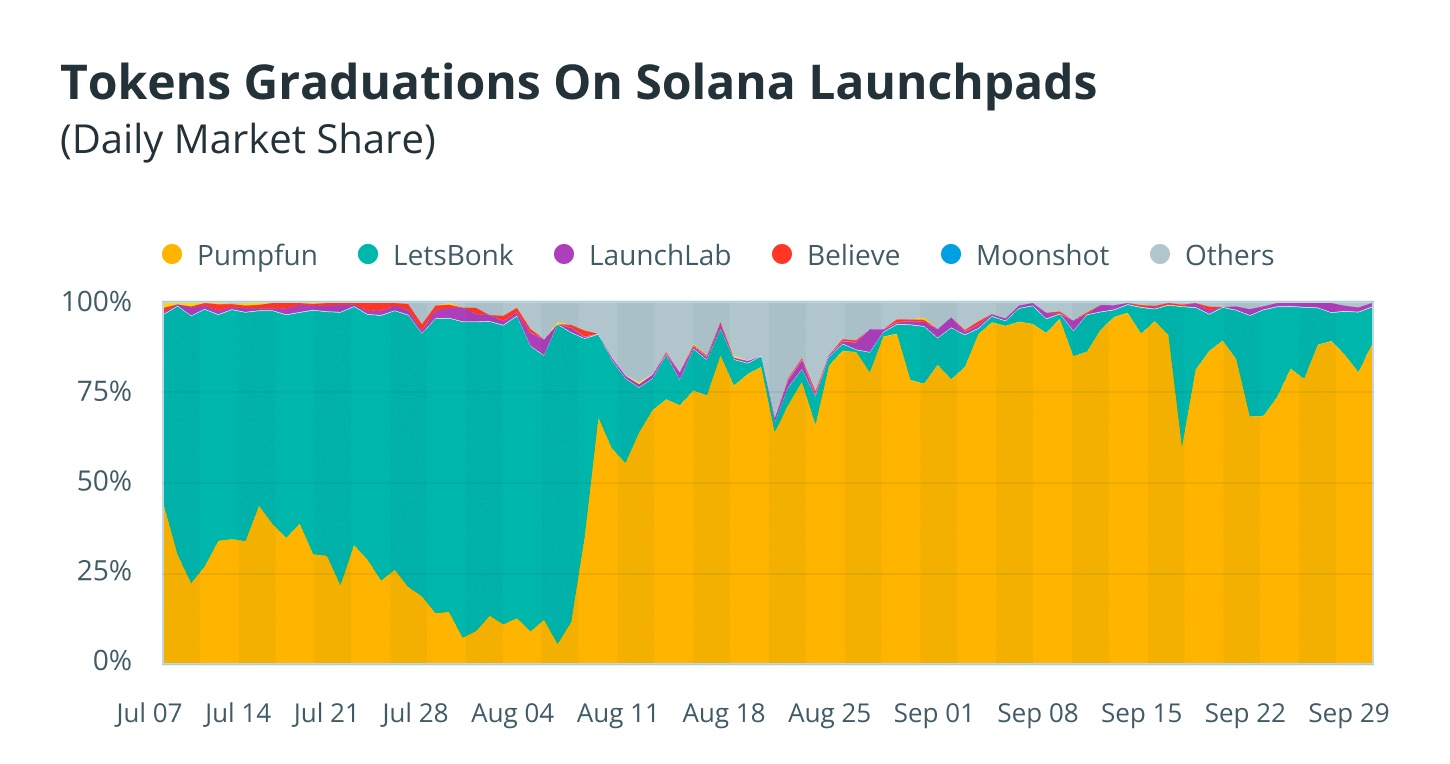Click the Sep 01 x-axis date label

(x=932, y=713)
